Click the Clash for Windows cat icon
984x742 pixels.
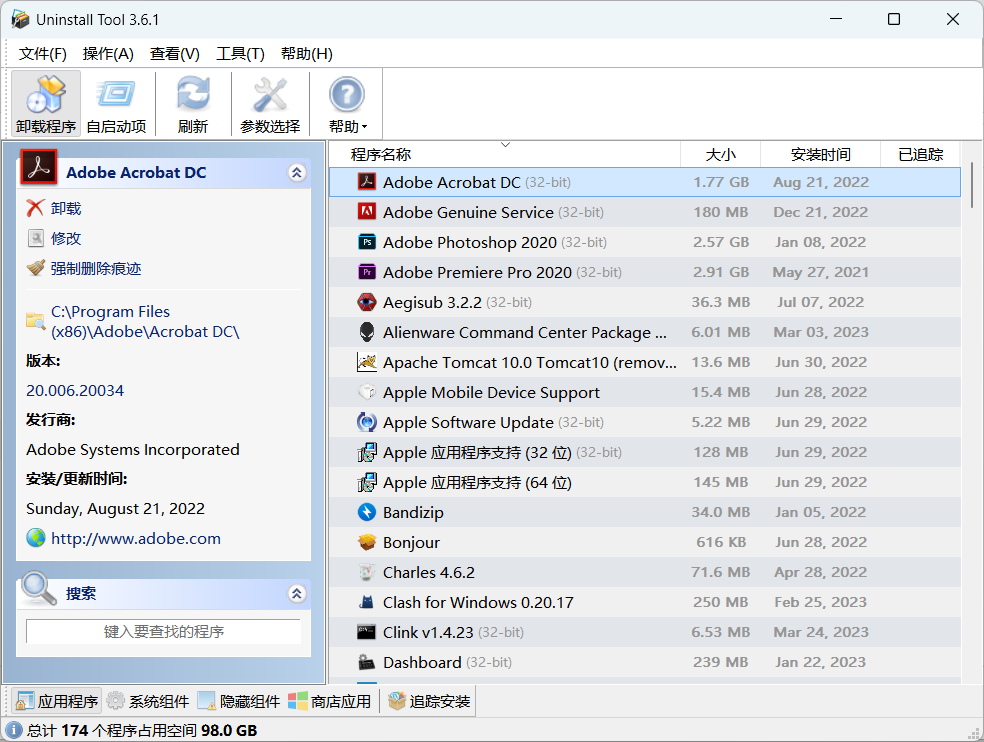[x=366, y=602]
